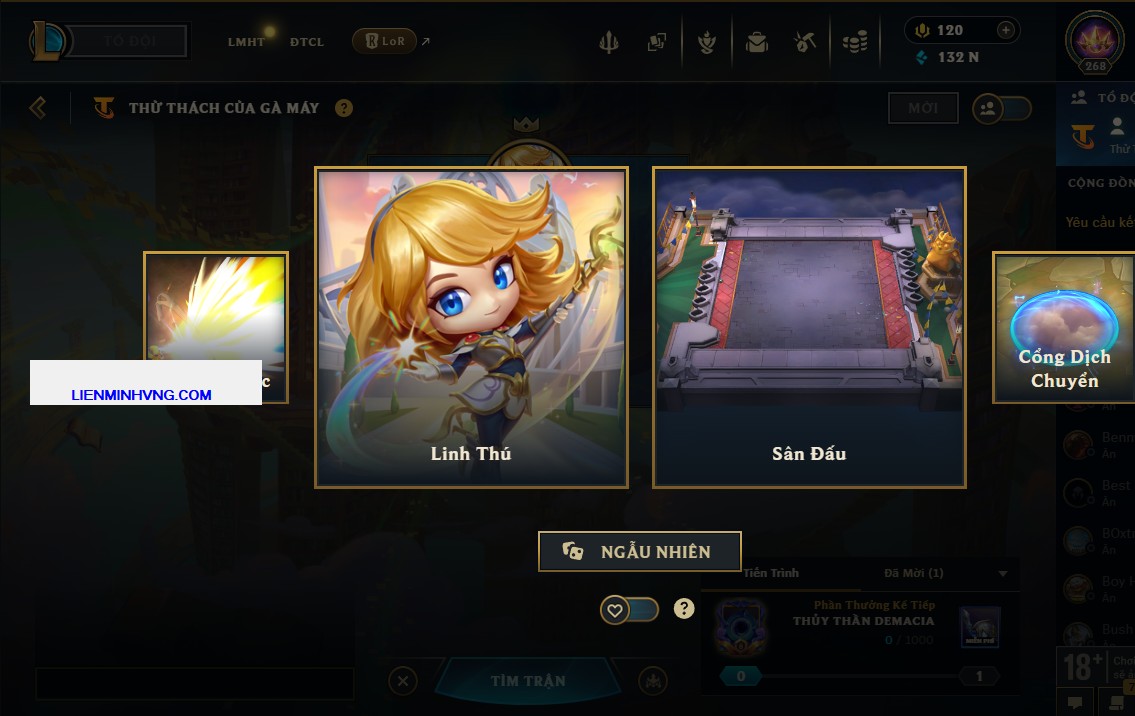This screenshot has width=1135, height=716.
Task: Select the Sân Đấu arena thumbnail
Action: tap(809, 327)
